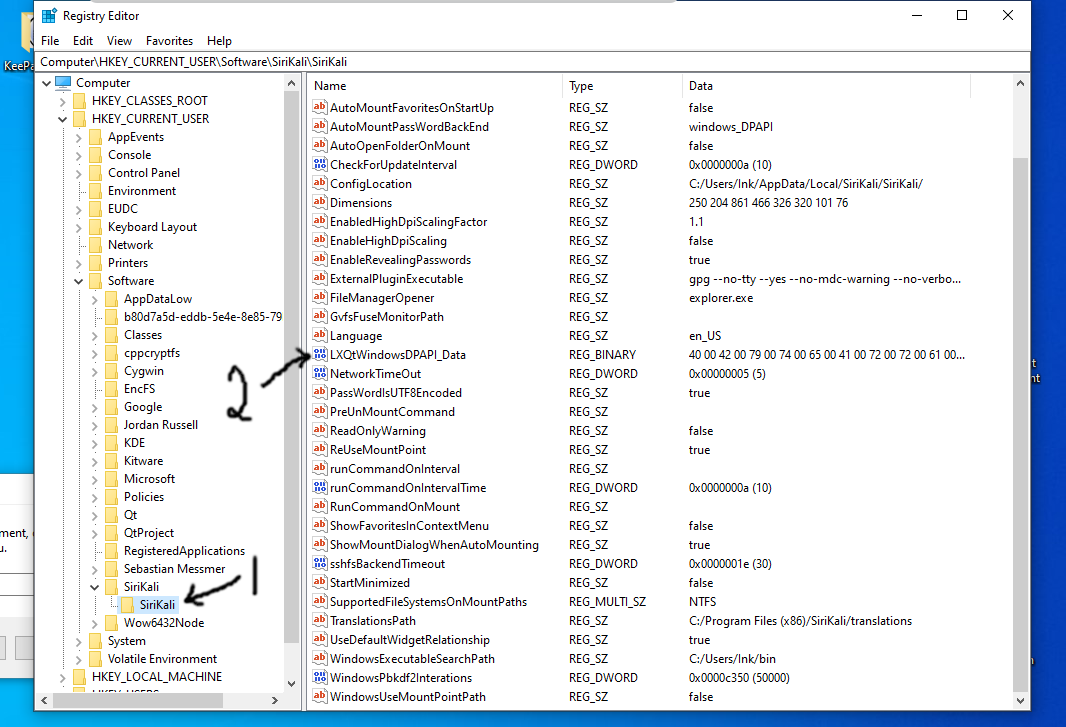
Task: Collapse the Software tree node
Action: pyautogui.click(x=78, y=280)
